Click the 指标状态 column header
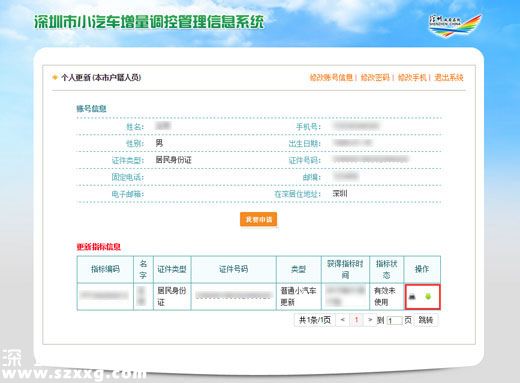This screenshot has height=383, width=520. coord(387,269)
